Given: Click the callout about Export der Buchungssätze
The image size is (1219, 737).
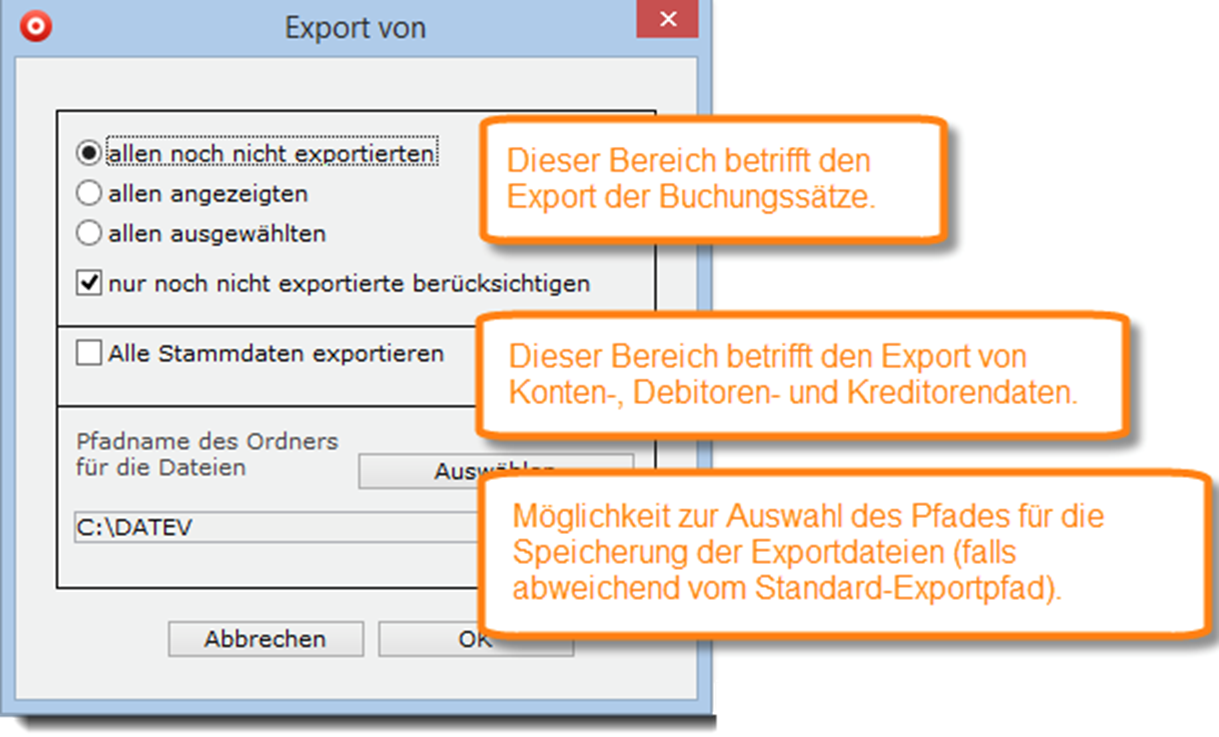Looking at the screenshot, I should point(711,179).
